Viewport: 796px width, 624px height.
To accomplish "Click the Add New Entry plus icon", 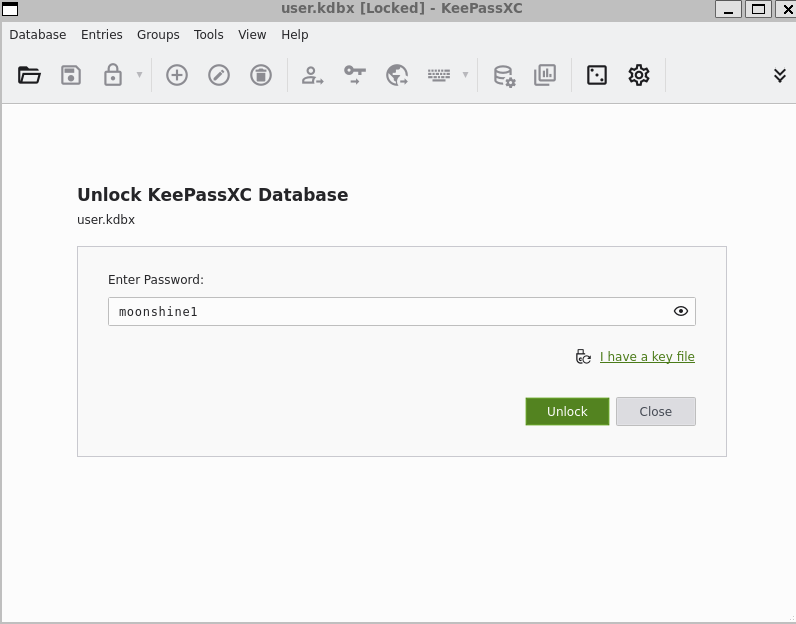I will (x=177, y=75).
